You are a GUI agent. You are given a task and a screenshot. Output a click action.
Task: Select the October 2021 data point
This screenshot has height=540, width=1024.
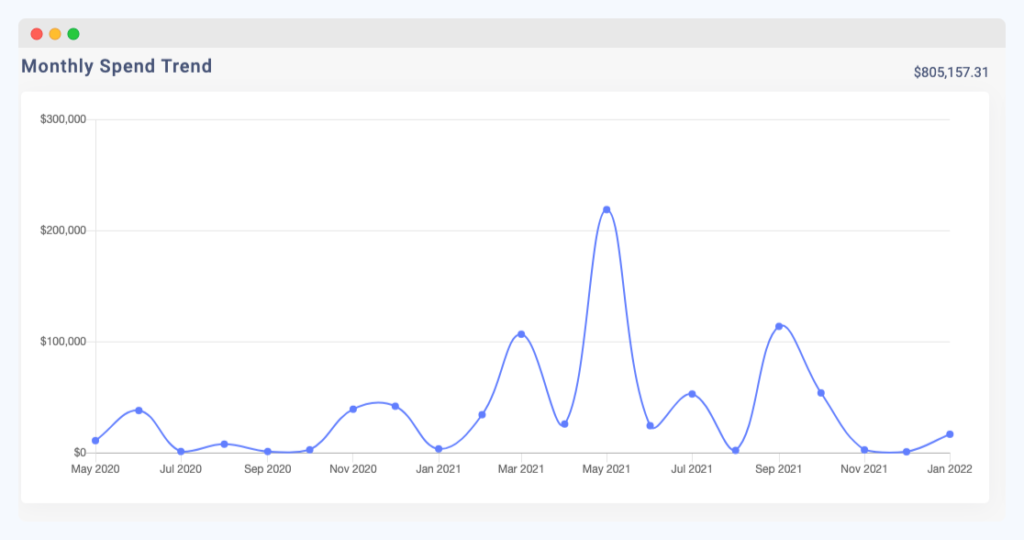(821, 393)
